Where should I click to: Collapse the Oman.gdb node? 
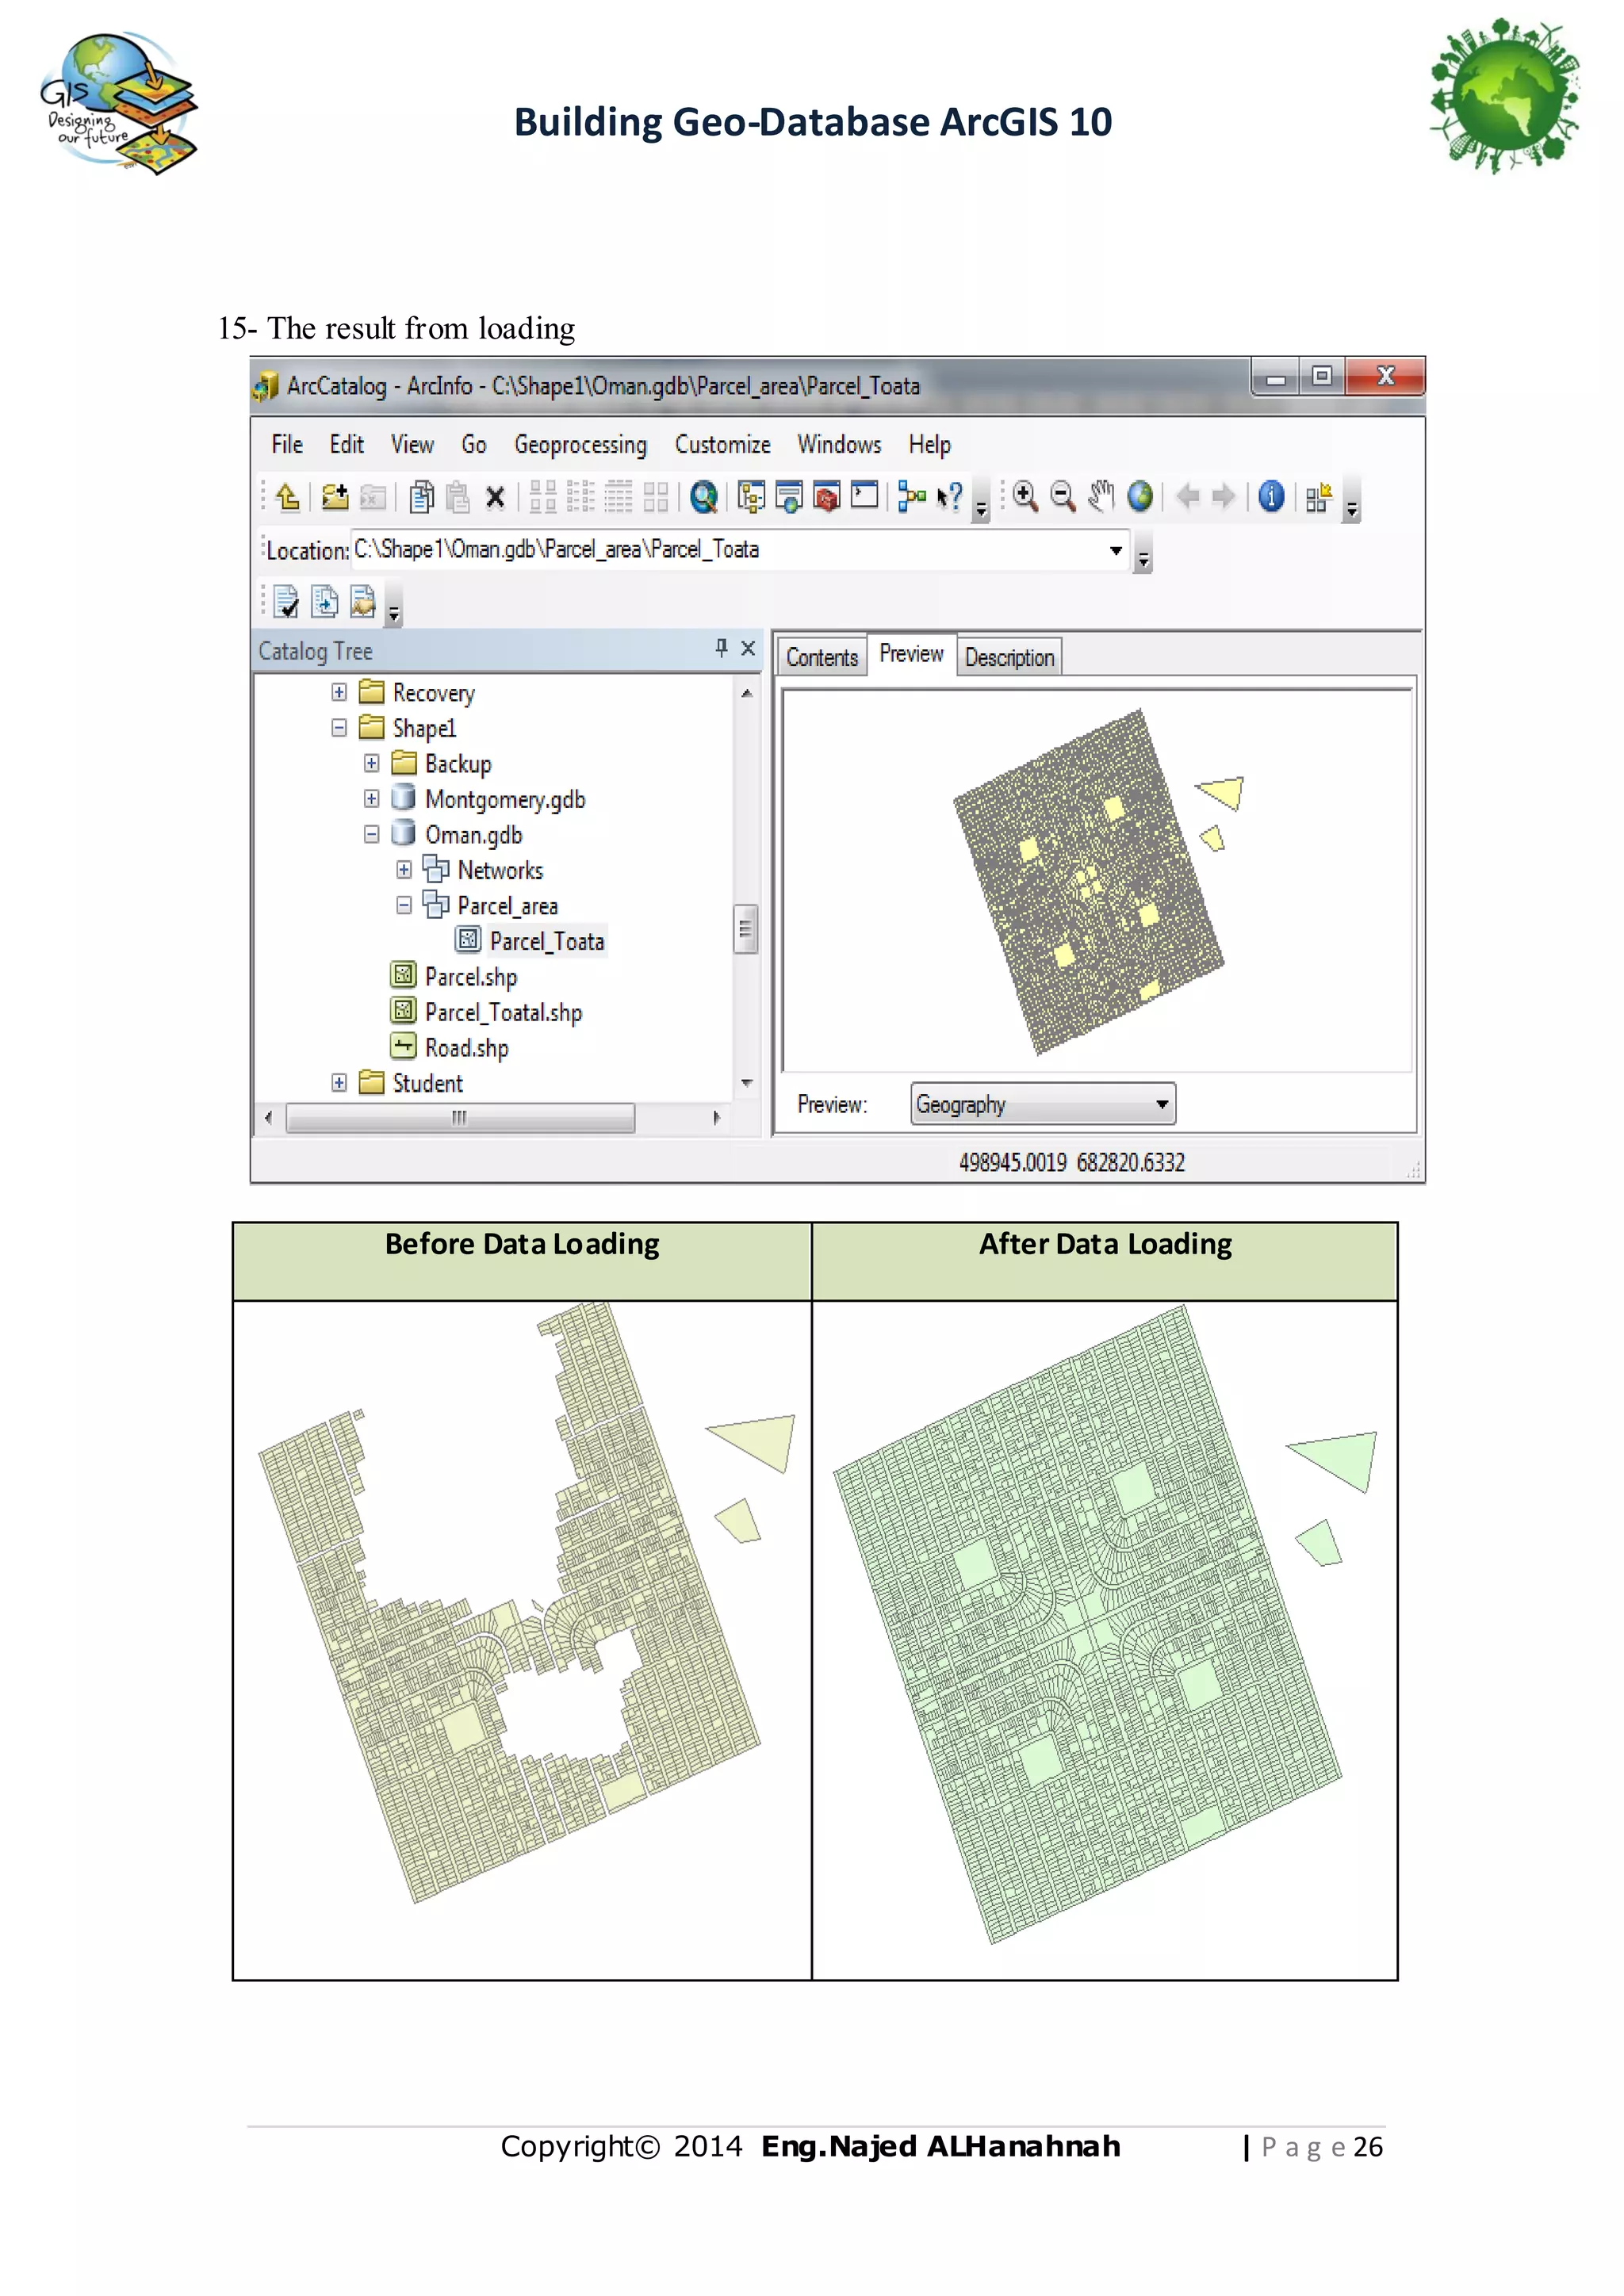pos(372,834)
